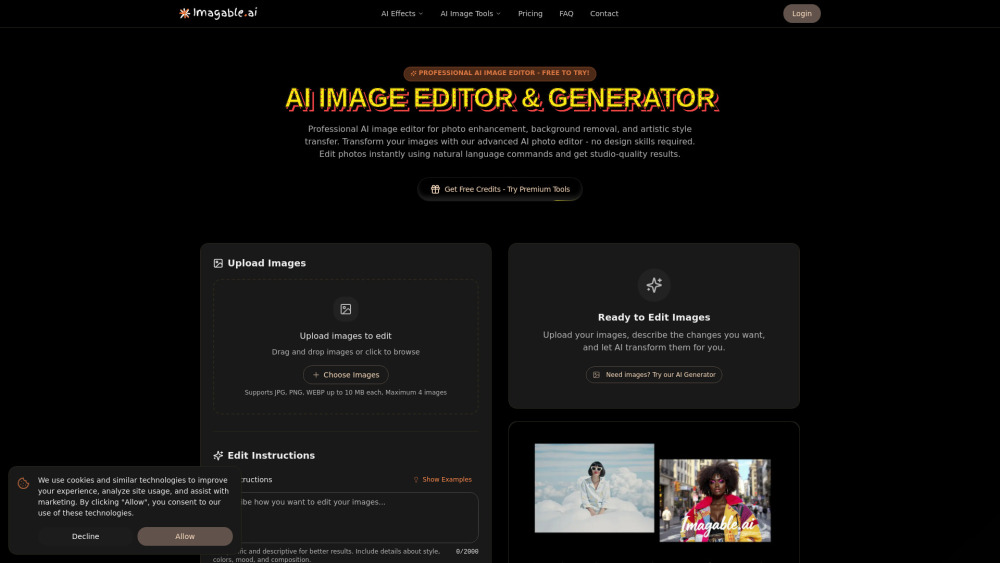The width and height of the screenshot is (1000, 563).
Task: Click the sparkle icon above Ready to Edit
Action: point(654,285)
